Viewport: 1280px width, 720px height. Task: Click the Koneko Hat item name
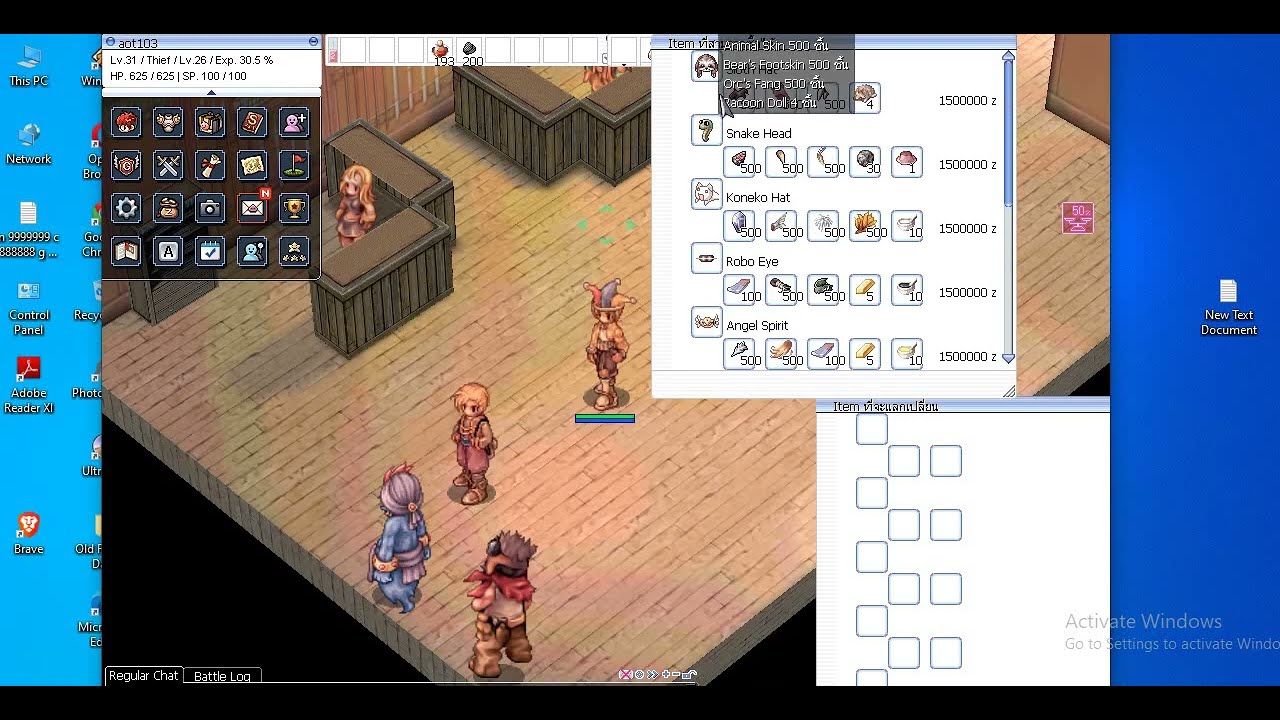(758, 198)
